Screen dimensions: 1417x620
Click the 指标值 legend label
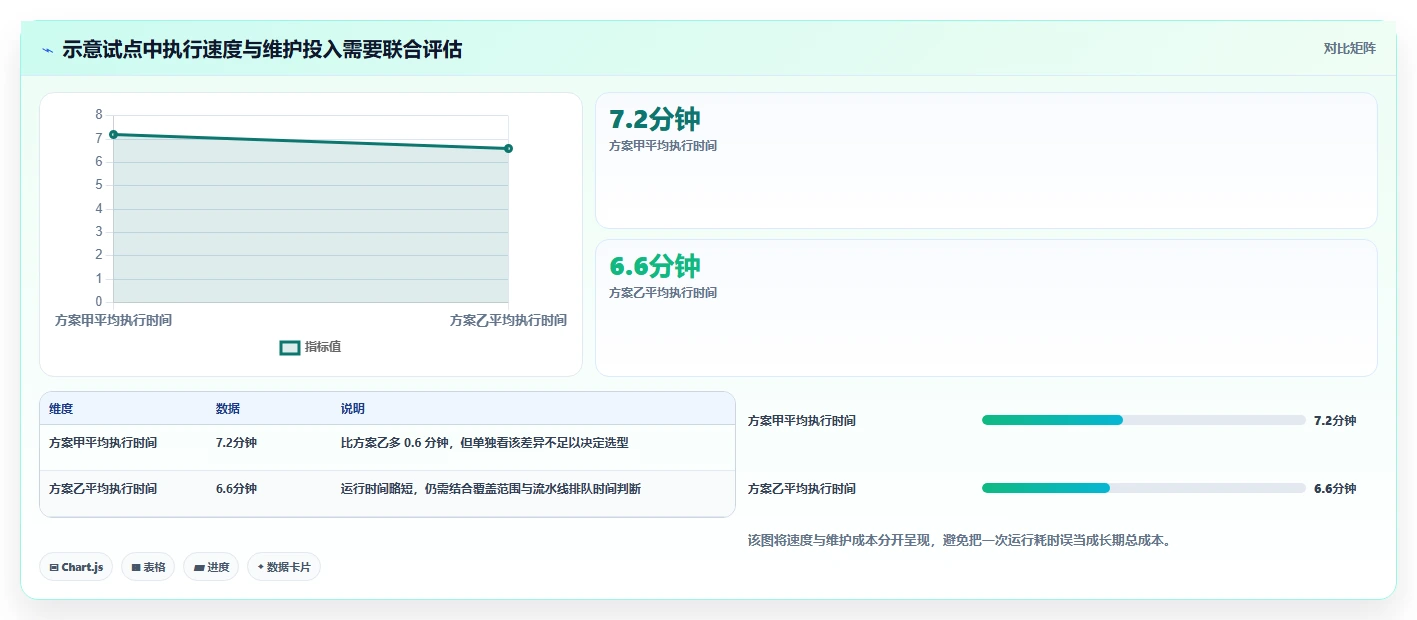click(x=323, y=347)
